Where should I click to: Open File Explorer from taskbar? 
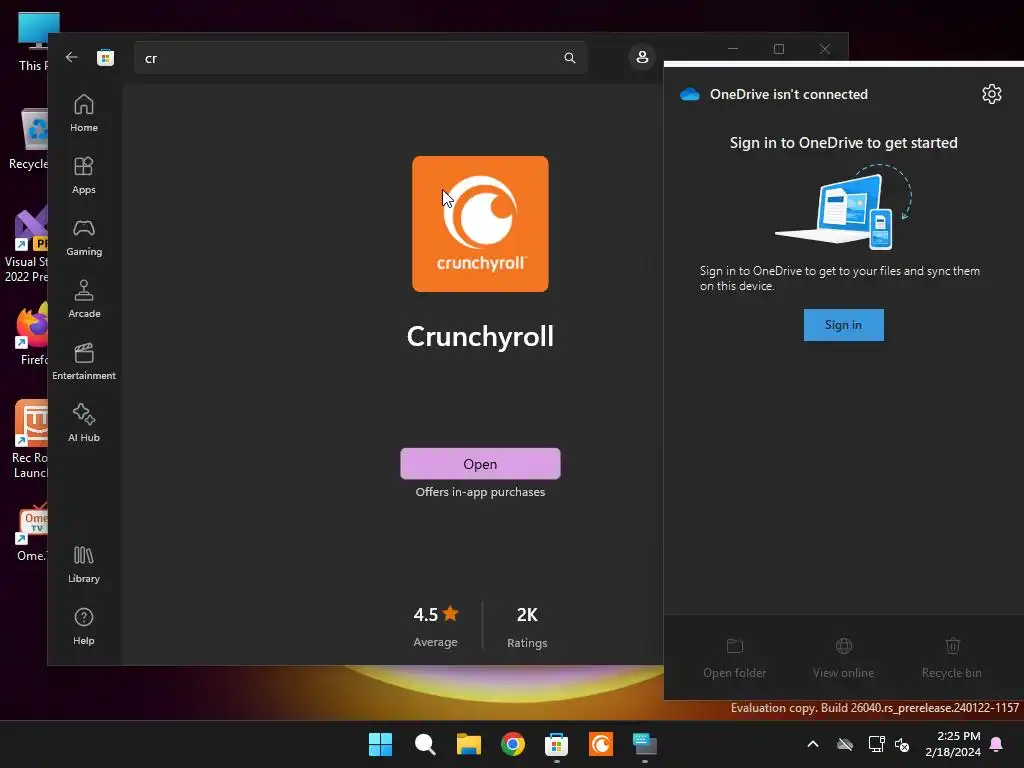(468, 744)
